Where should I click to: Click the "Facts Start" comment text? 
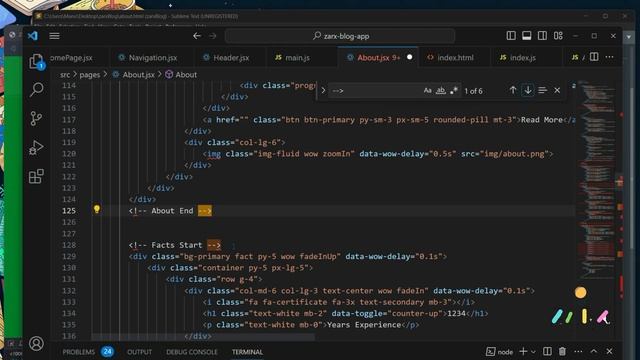(177, 245)
